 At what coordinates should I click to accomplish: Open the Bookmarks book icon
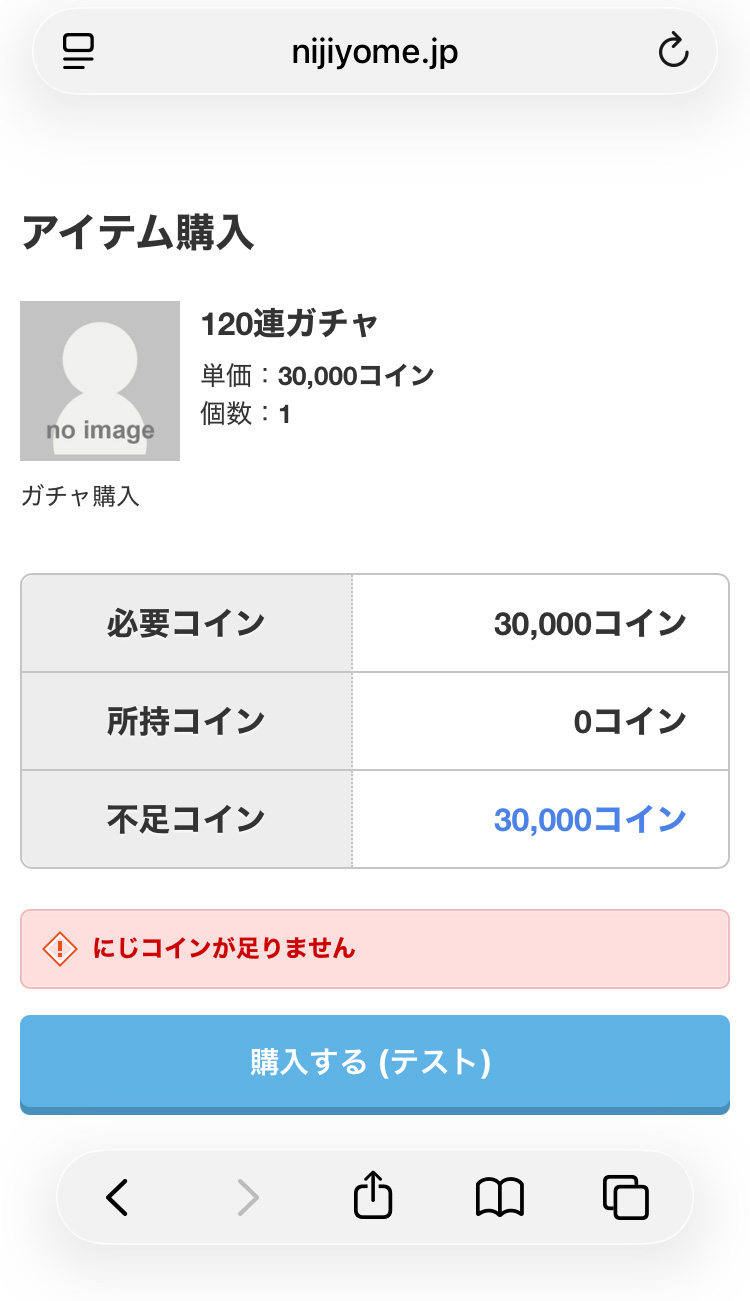coord(500,1197)
